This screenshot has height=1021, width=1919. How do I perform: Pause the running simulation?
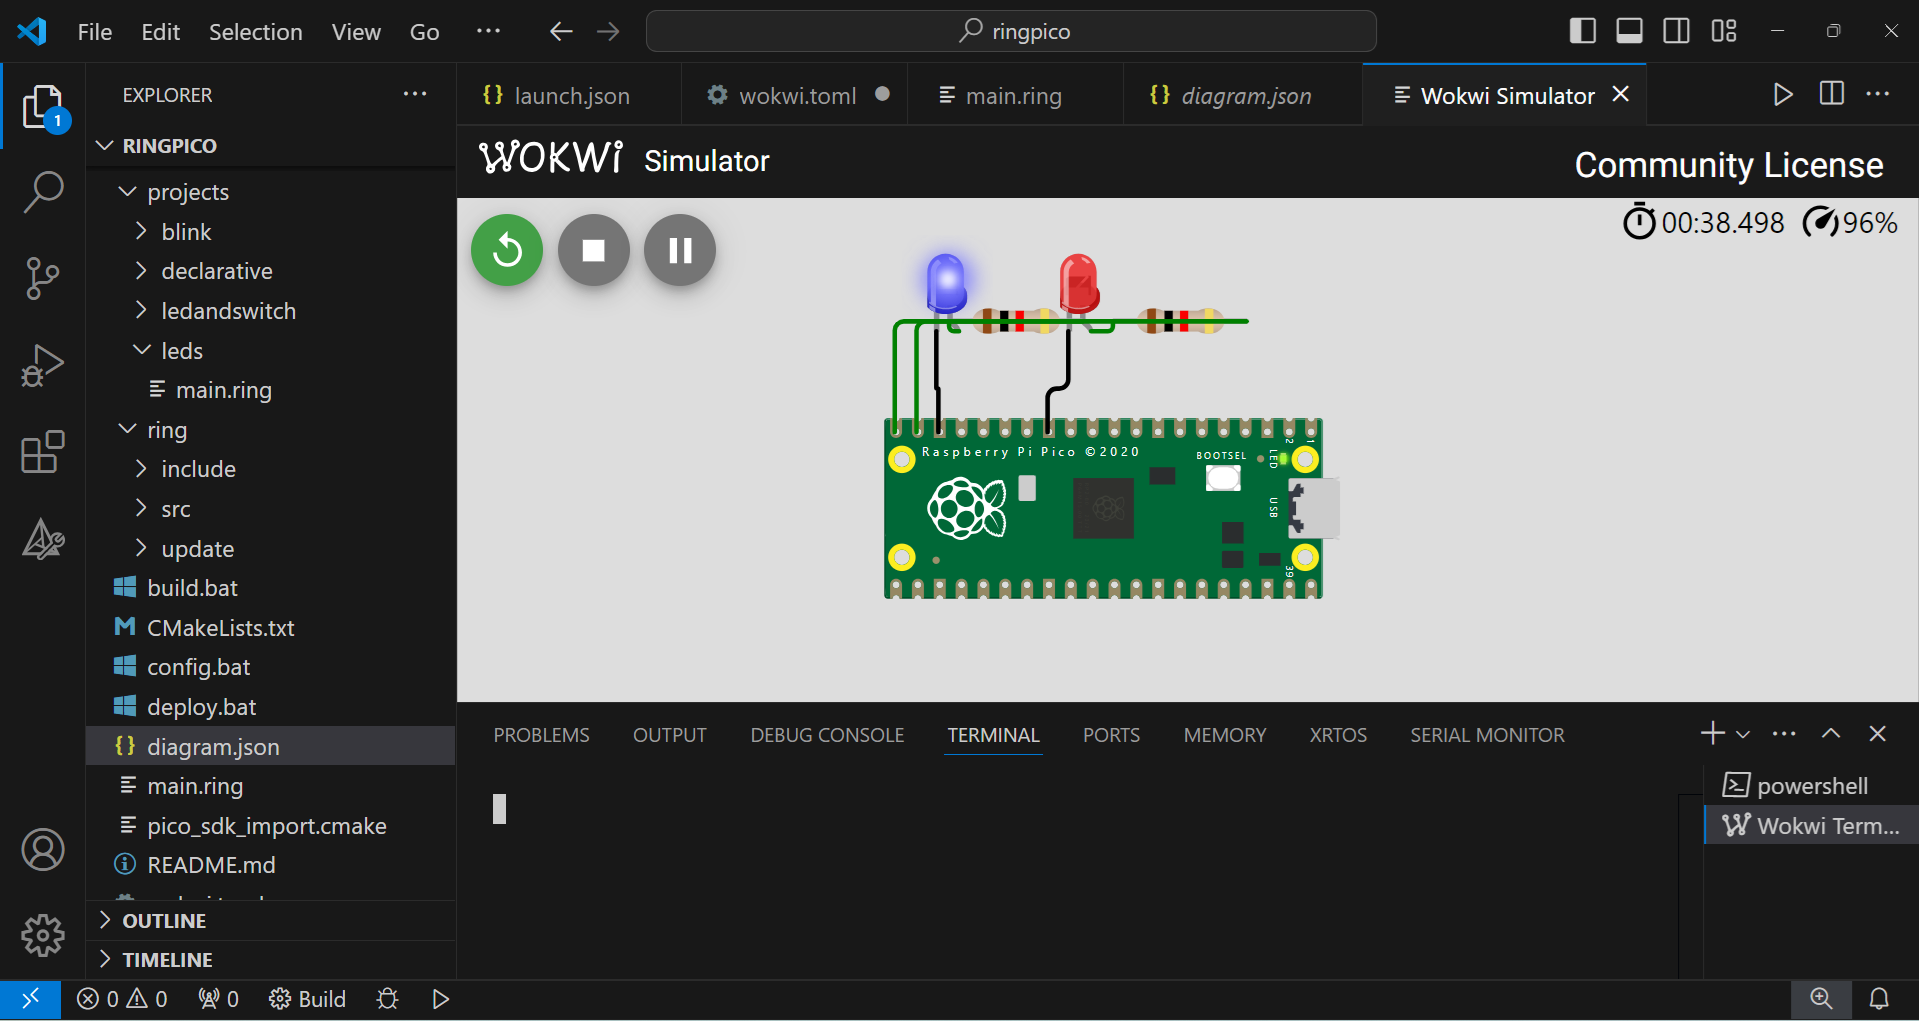(680, 250)
